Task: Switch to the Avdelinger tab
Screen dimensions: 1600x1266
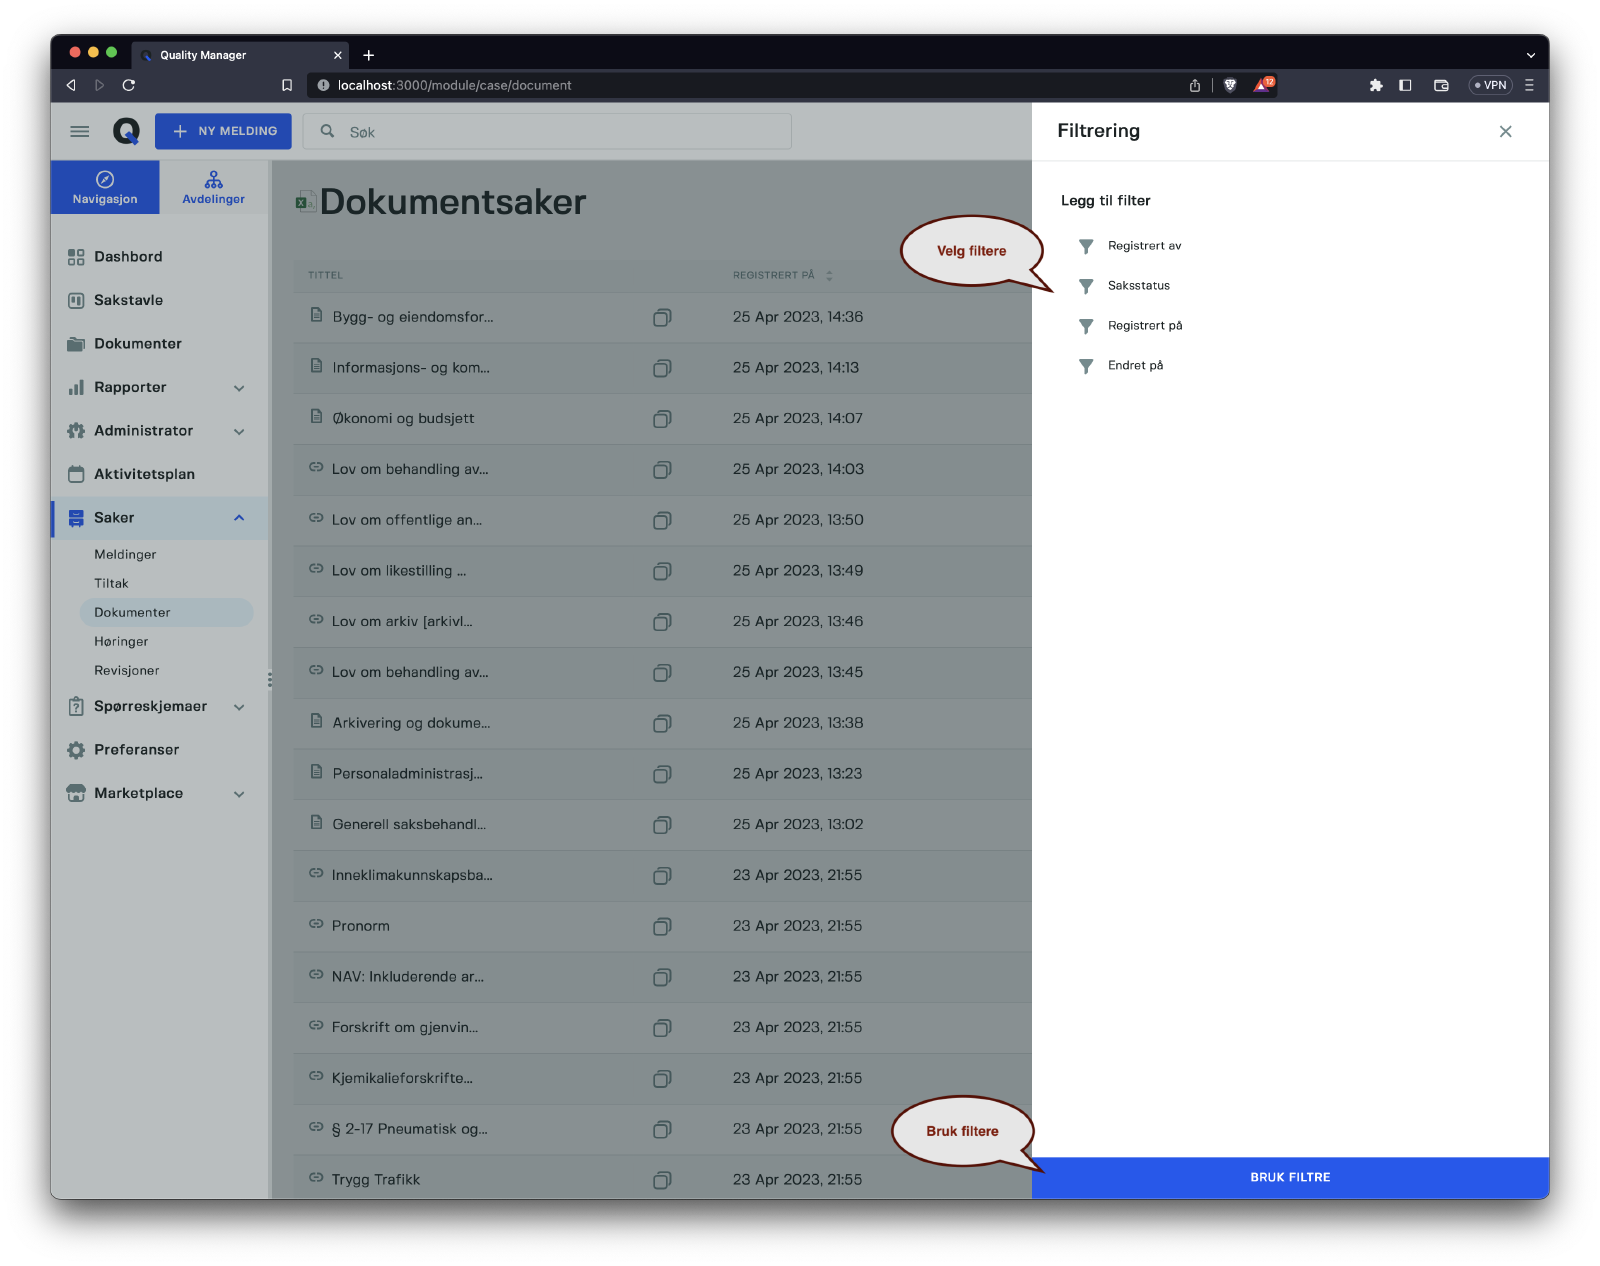Action: point(213,187)
